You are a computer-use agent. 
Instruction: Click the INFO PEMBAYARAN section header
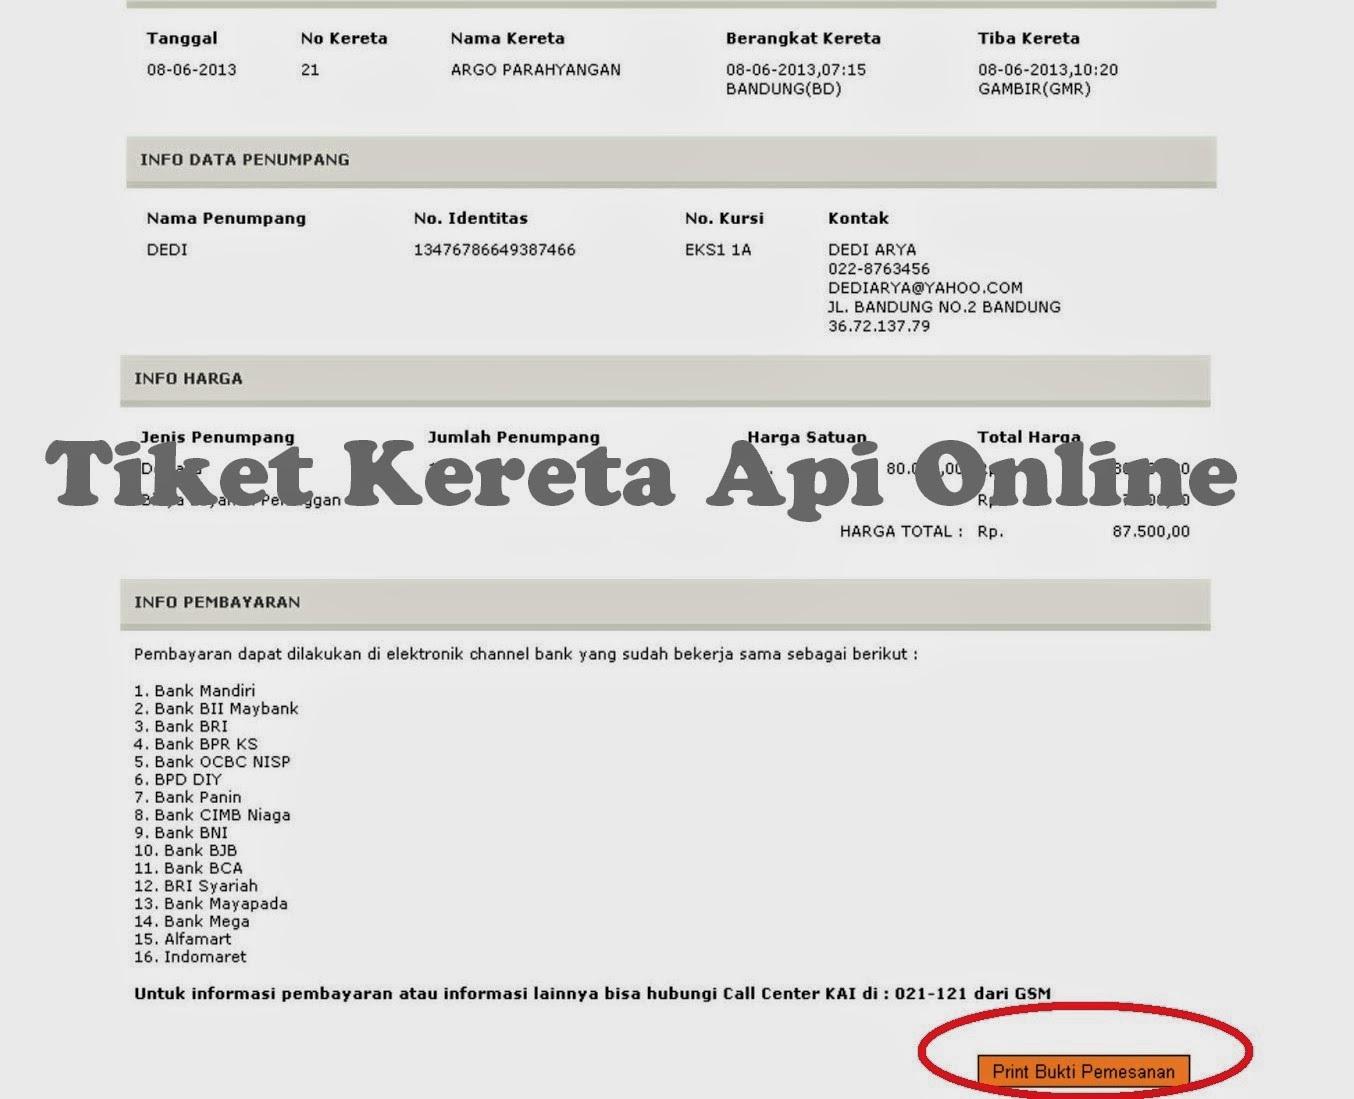pyautogui.click(x=218, y=602)
